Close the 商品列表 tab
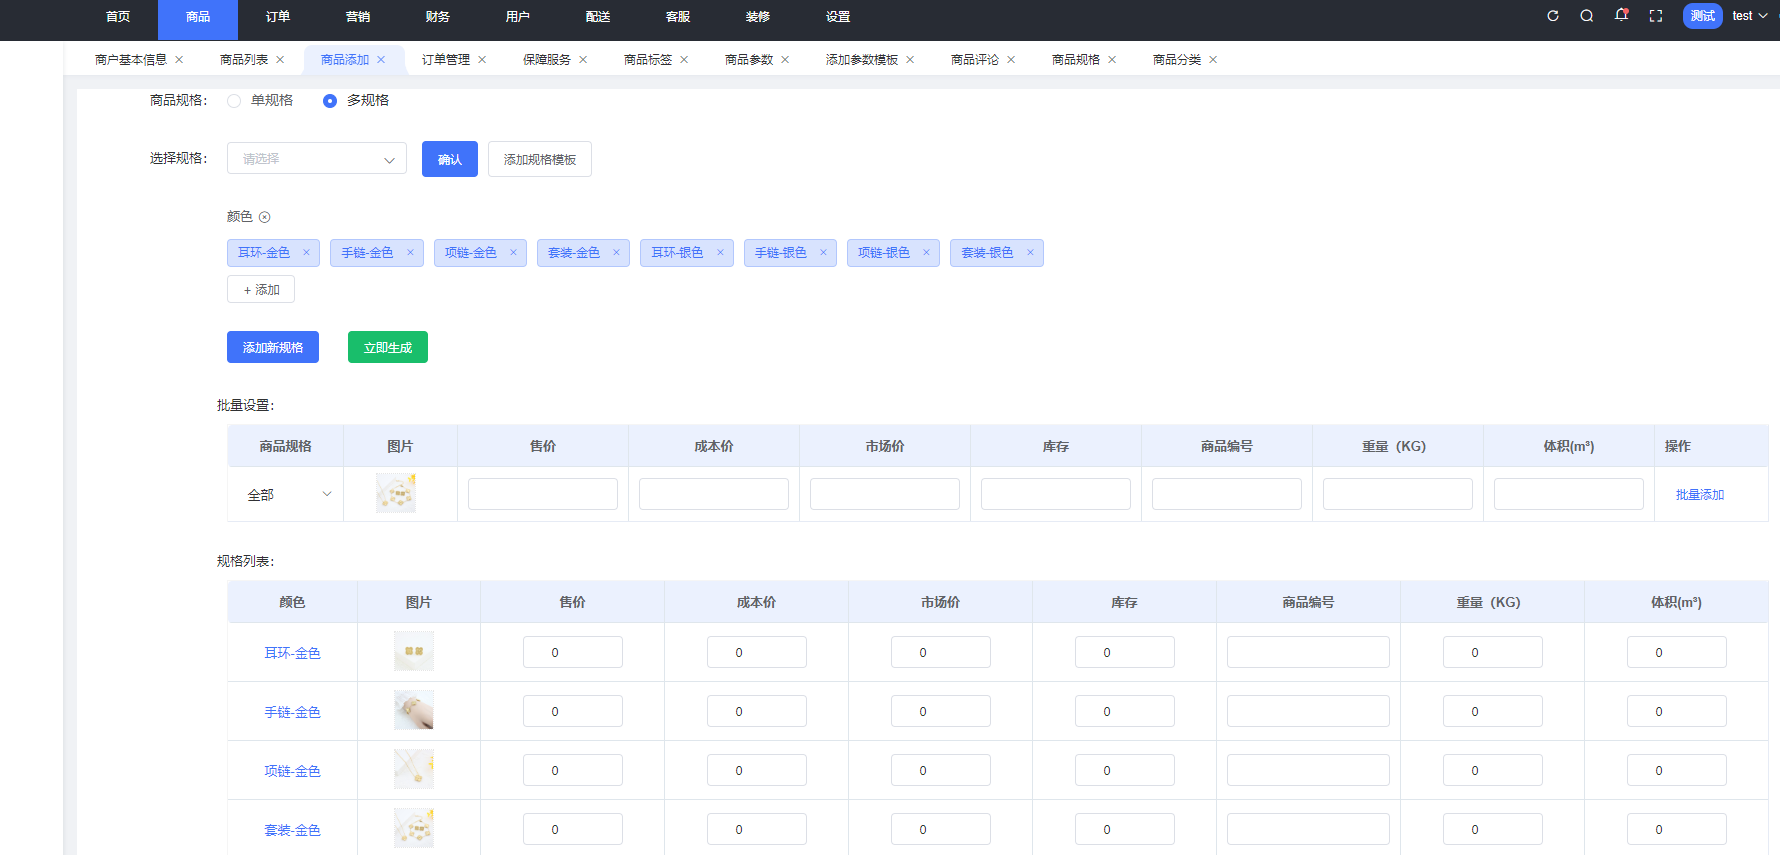This screenshot has height=855, width=1780. 280,60
